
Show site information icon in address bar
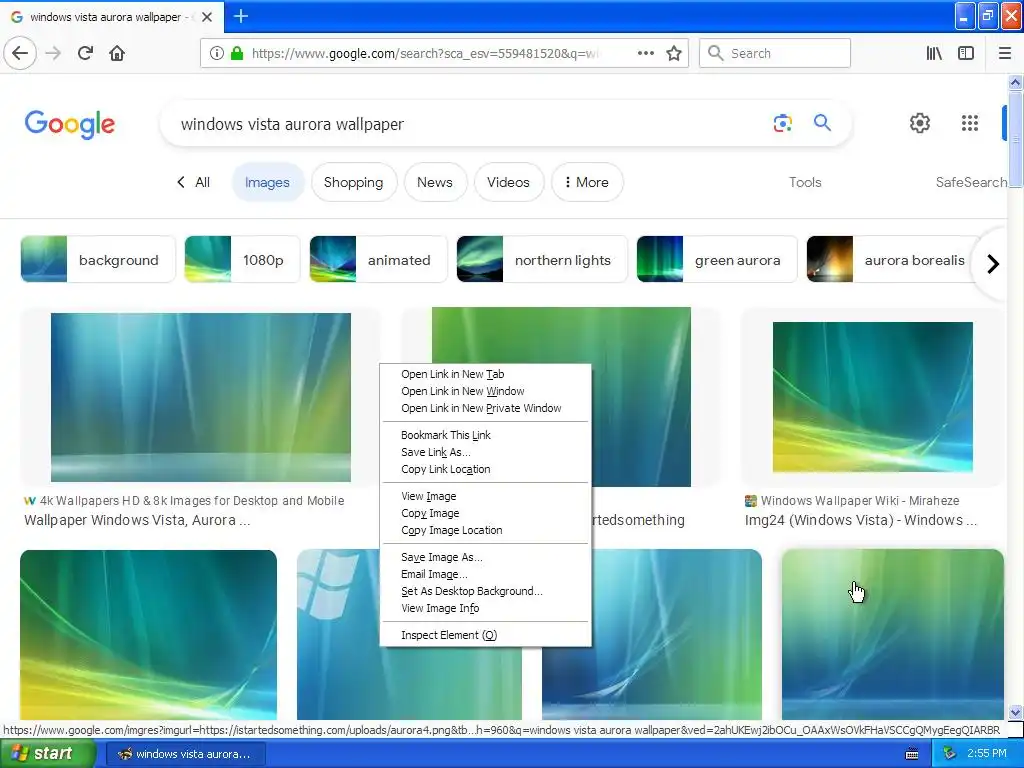click(217, 53)
